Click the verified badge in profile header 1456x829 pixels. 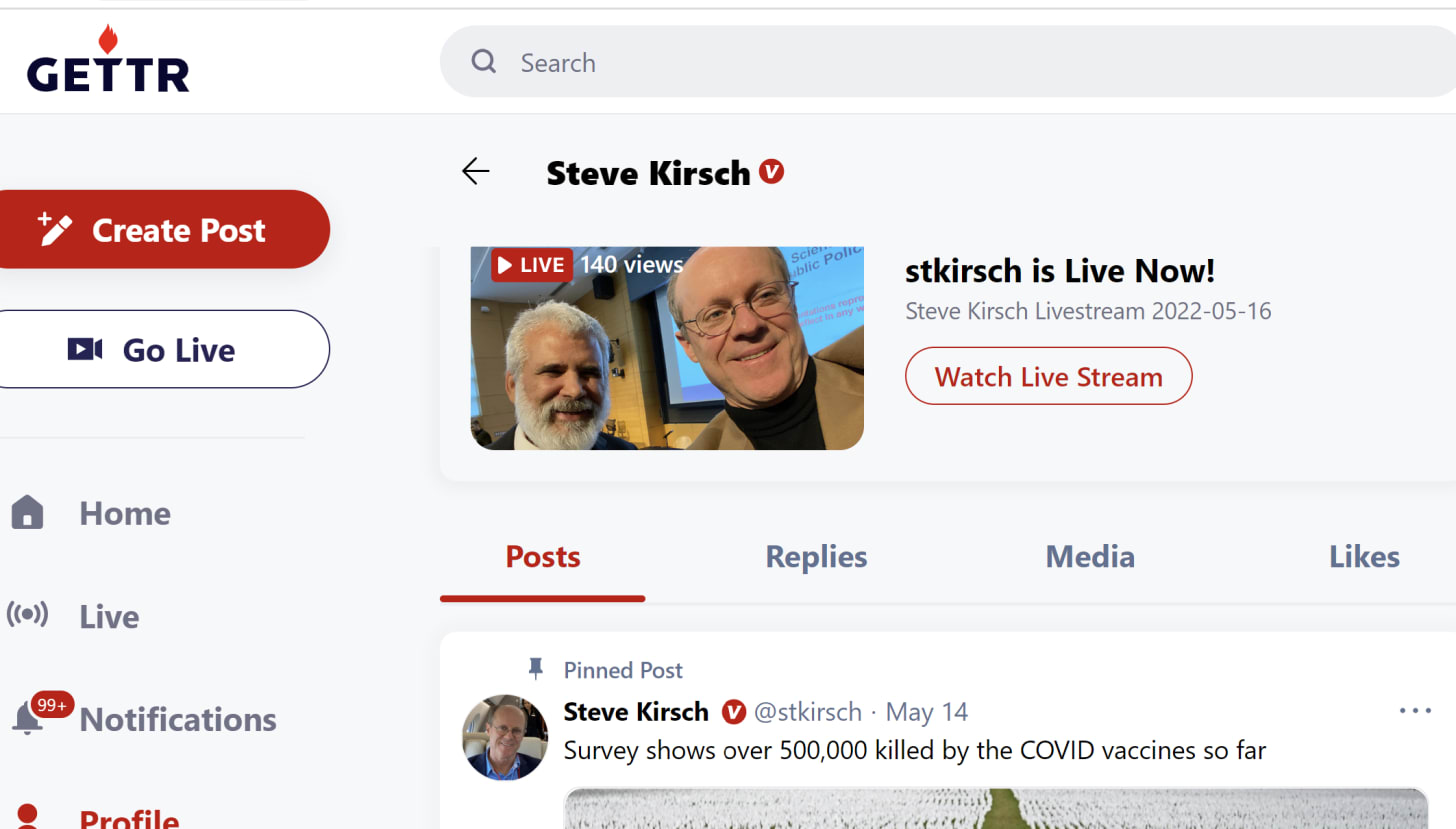click(771, 172)
